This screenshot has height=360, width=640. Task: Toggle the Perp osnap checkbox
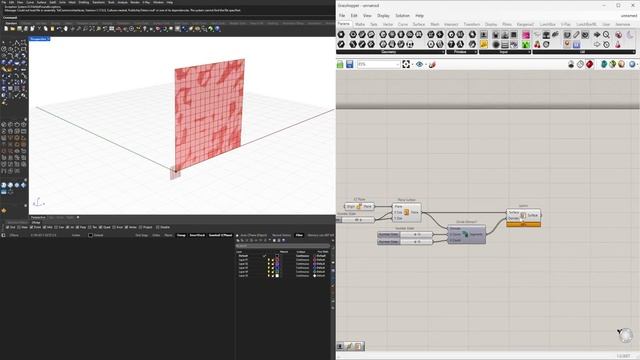[x=77, y=227]
